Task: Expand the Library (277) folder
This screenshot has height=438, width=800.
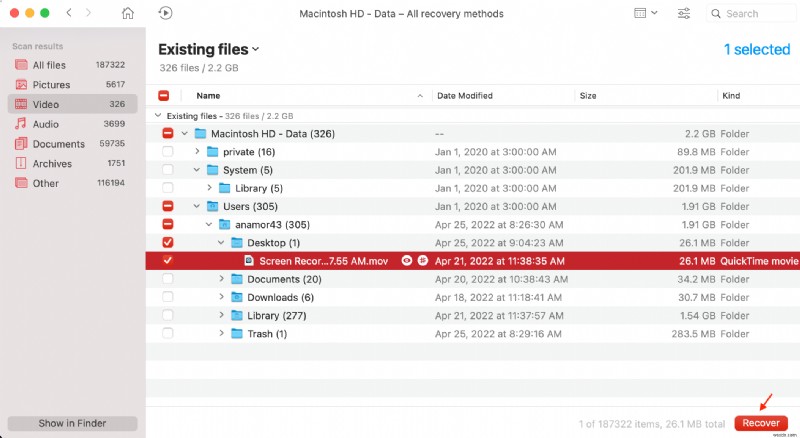Action: [221, 315]
